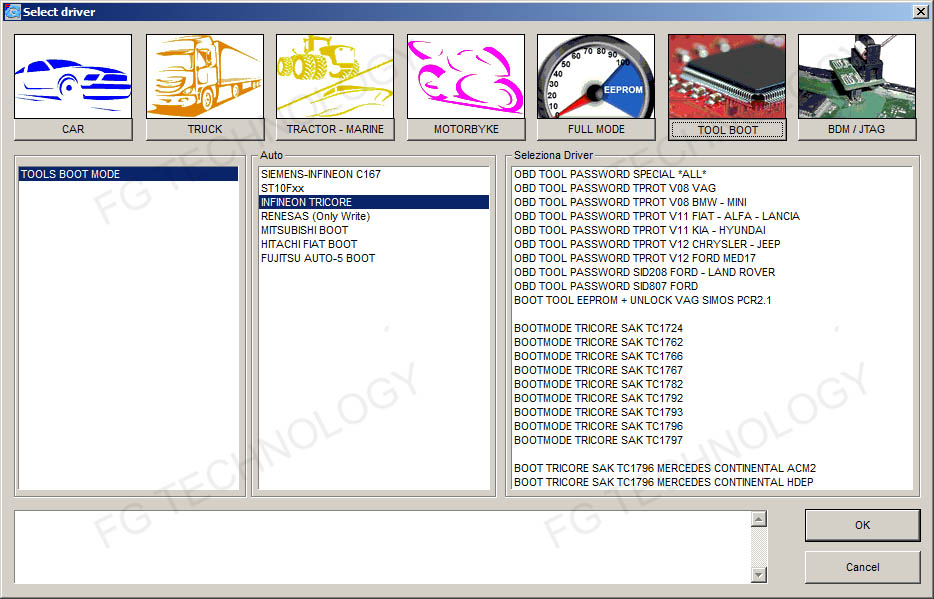Select the CAR button
934x599 pixels.
[73, 129]
